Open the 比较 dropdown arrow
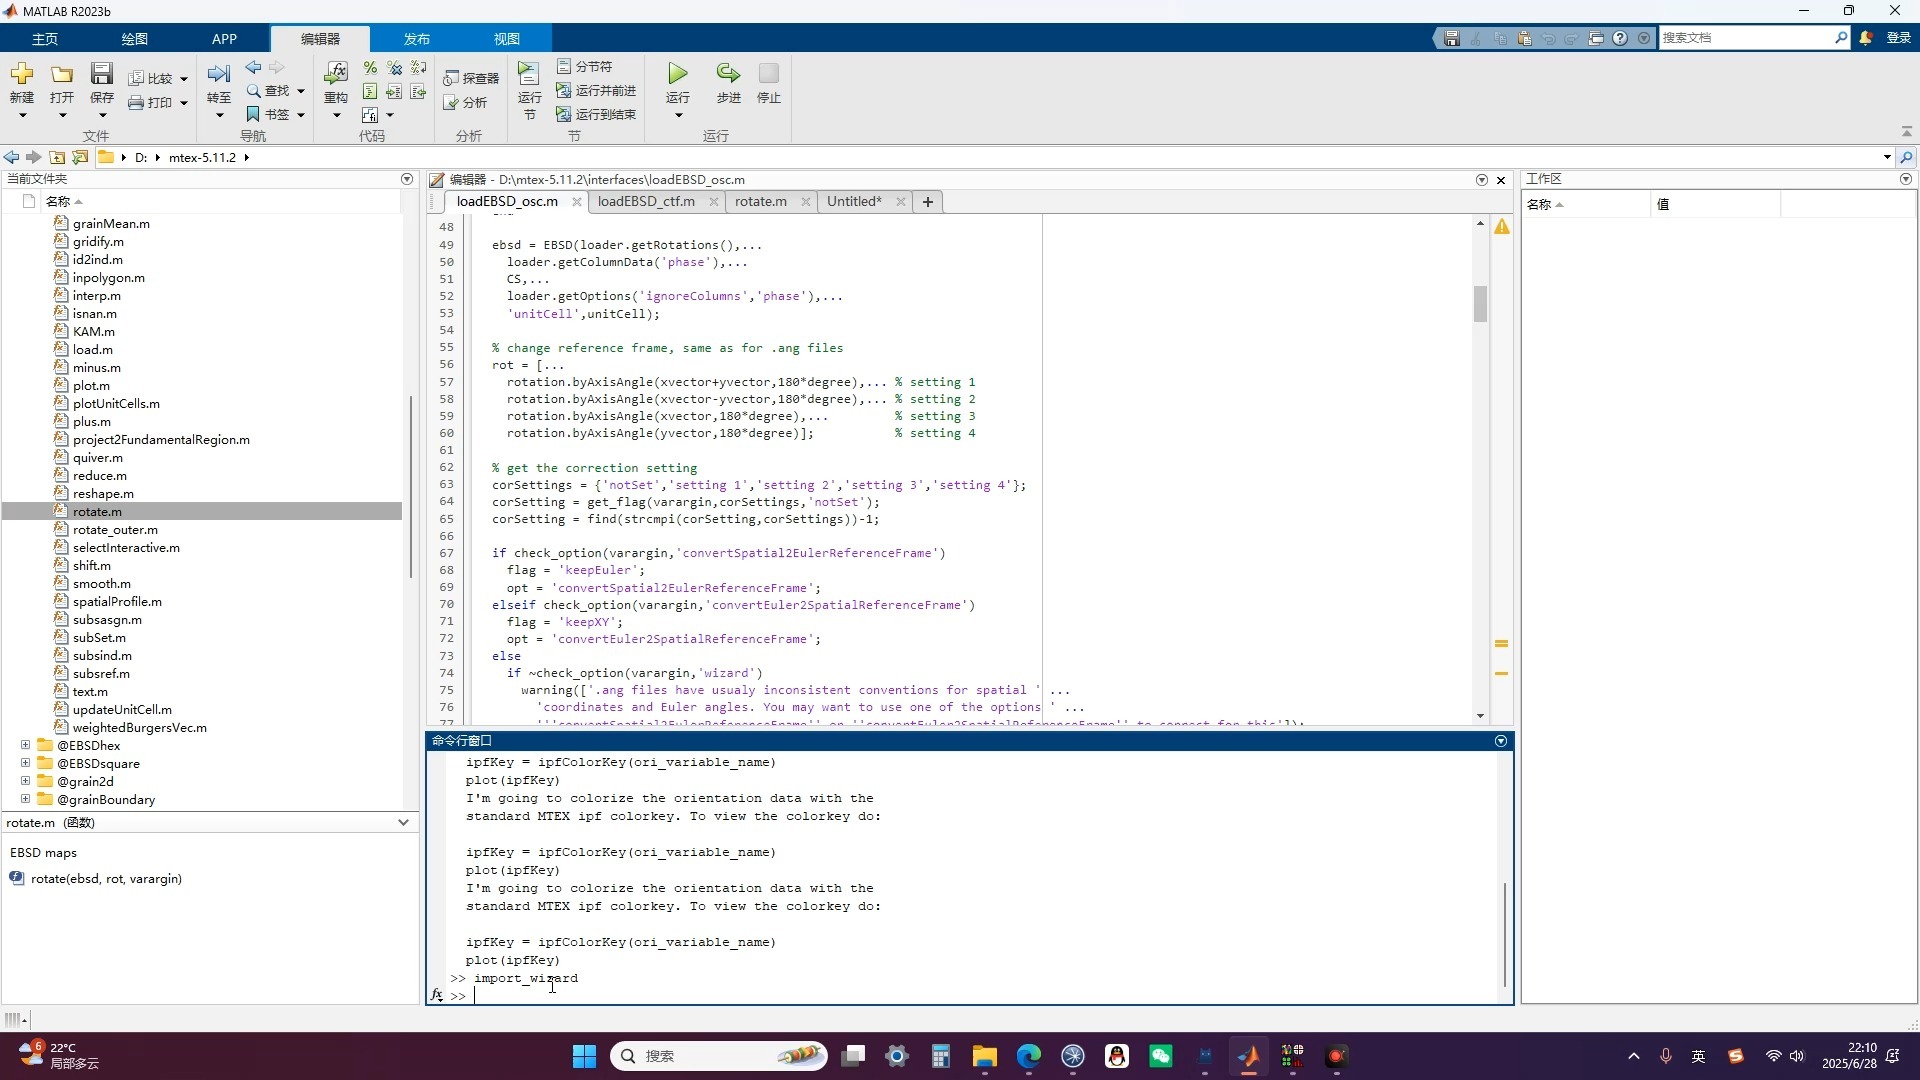This screenshot has width=1920, height=1080. point(184,79)
